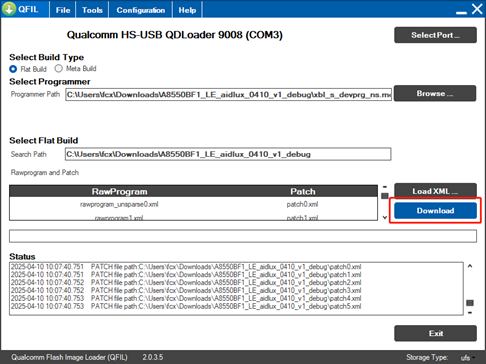Click the Programmer Path input field
Screen dimensions: 486x364
pyautogui.click(x=228, y=95)
